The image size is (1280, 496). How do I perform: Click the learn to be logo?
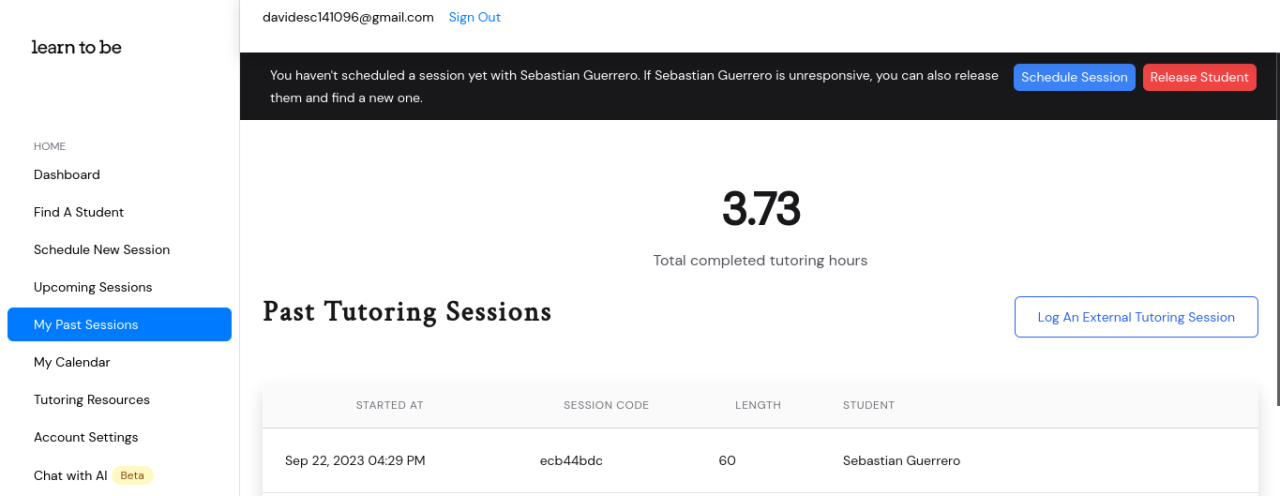click(77, 47)
